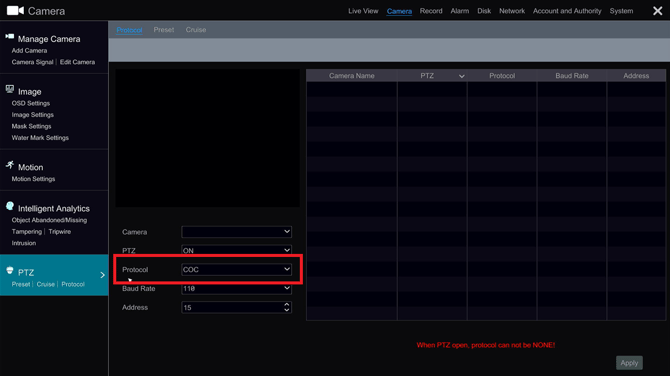This screenshot has width=670, height=376.
Task: Open the PTZ ON dropdown
Action: click(236, 250)
